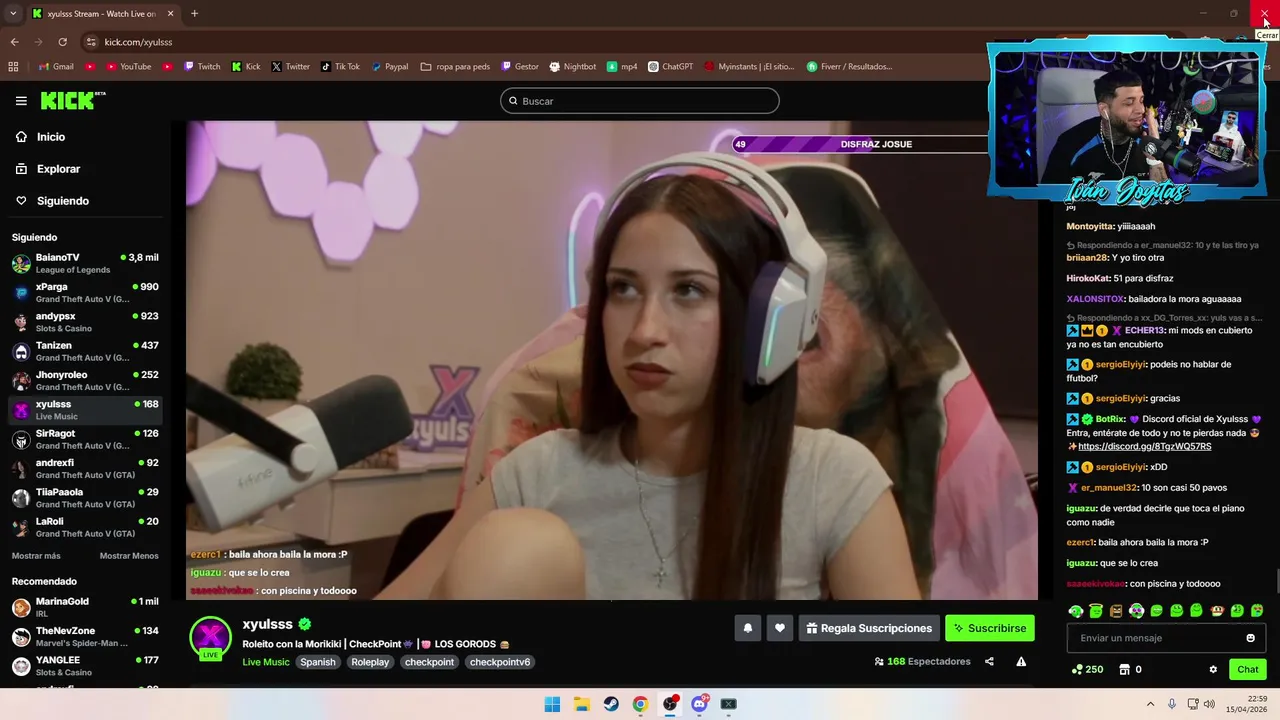The image size is (1280, 720).
Task: Focus the Buscar search field
Action: pos(640,101)
